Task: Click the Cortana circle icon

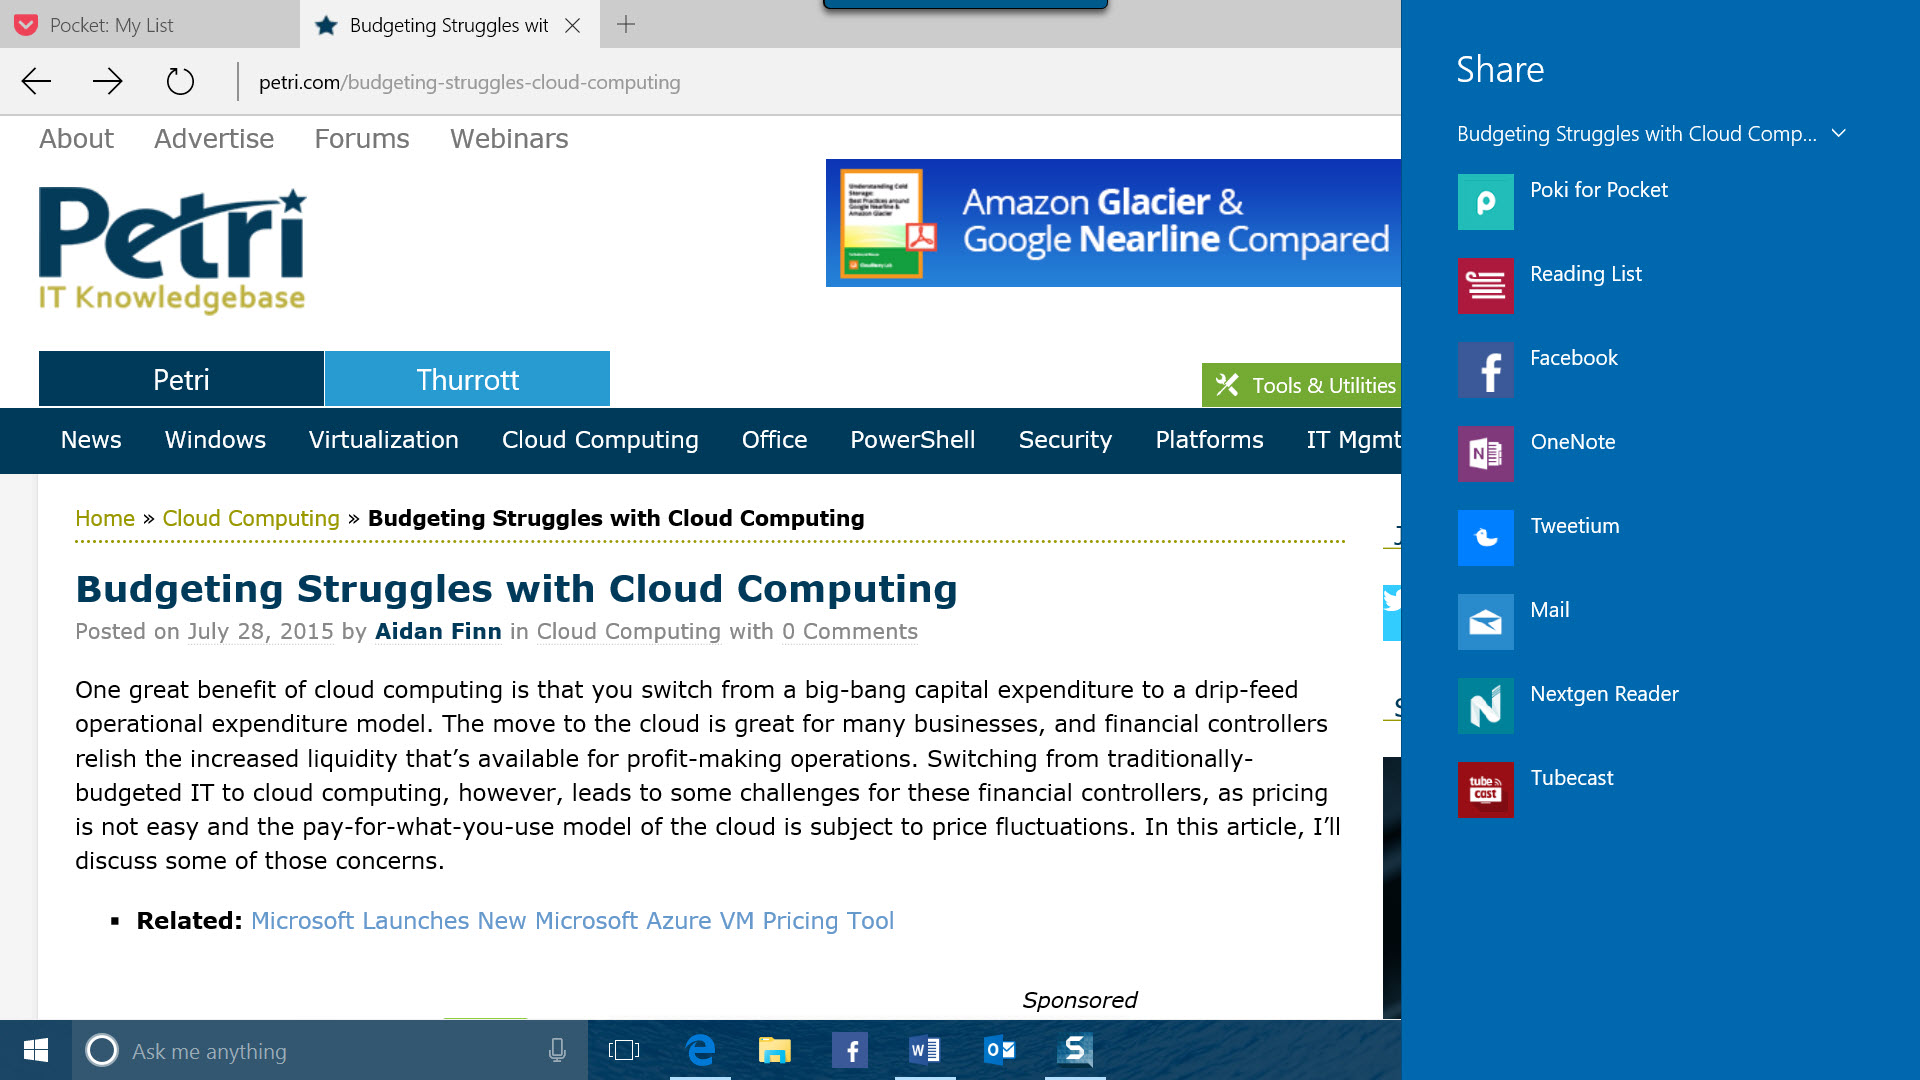Action: (102, 1050)
